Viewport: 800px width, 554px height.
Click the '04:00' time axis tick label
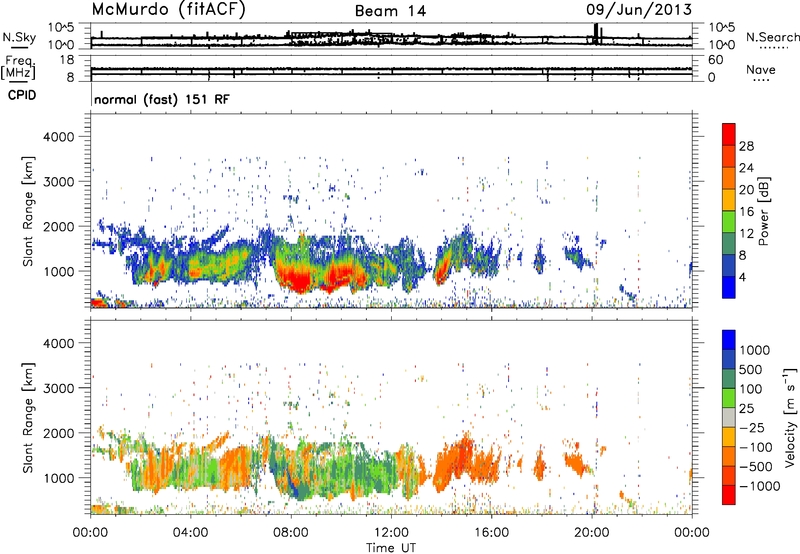click(190, 533)
